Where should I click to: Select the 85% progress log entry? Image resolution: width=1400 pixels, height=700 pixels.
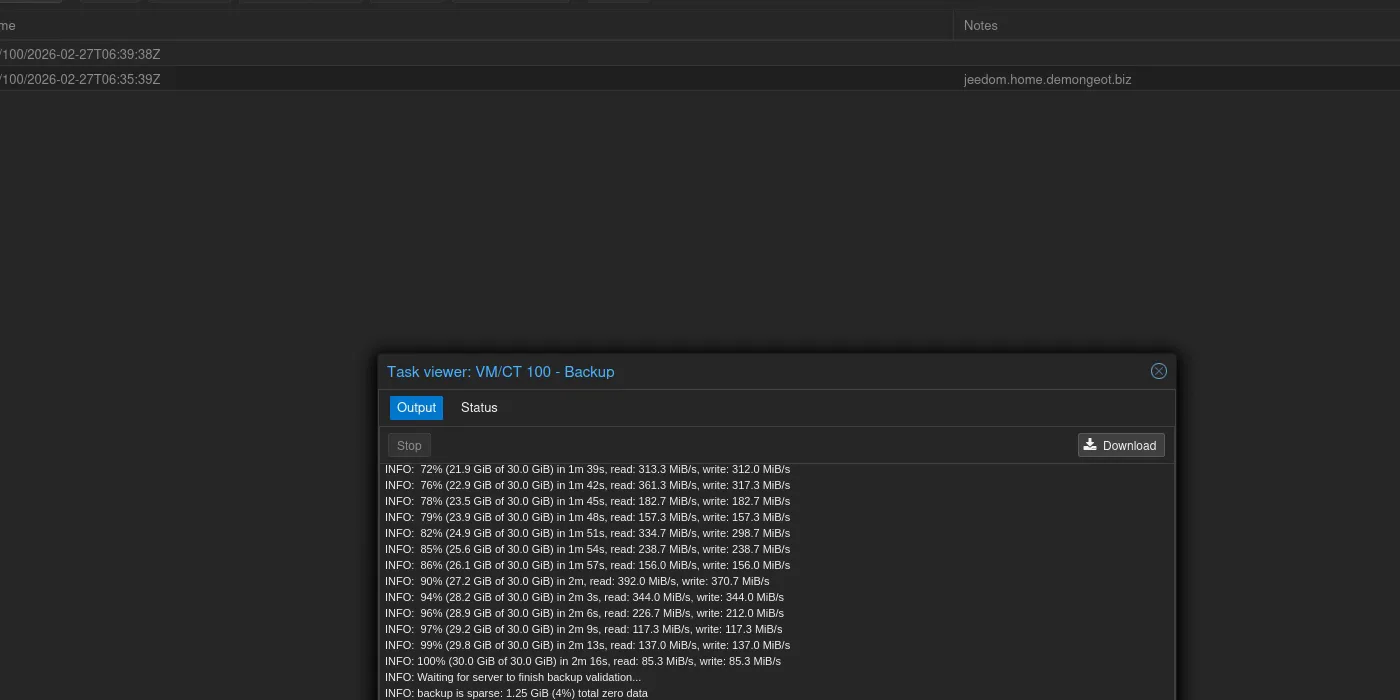click(x=587, y=549)
